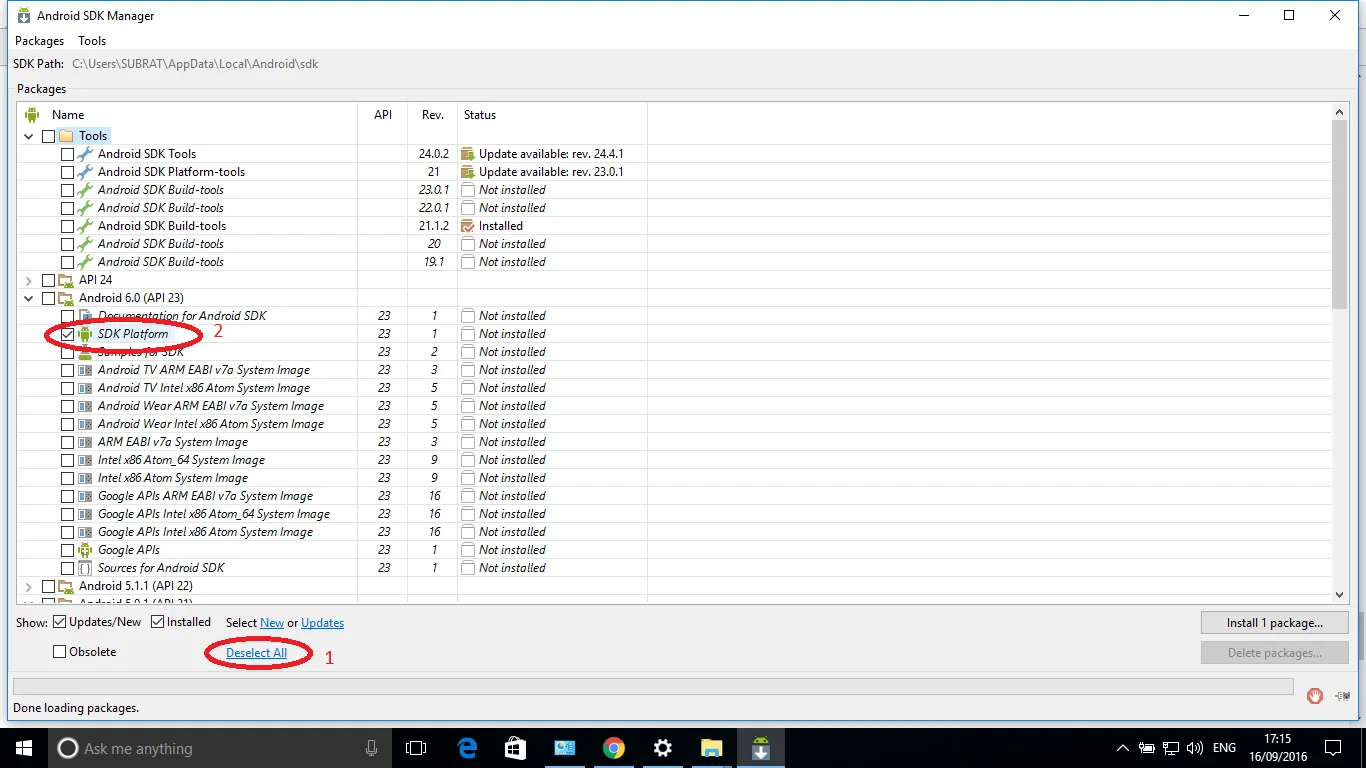This screenshot has width=1366, height=768.
Task: Click the Installed status icon for Build-tools 21.1.2
Action: pyautogui.click(x=467, y=226)
